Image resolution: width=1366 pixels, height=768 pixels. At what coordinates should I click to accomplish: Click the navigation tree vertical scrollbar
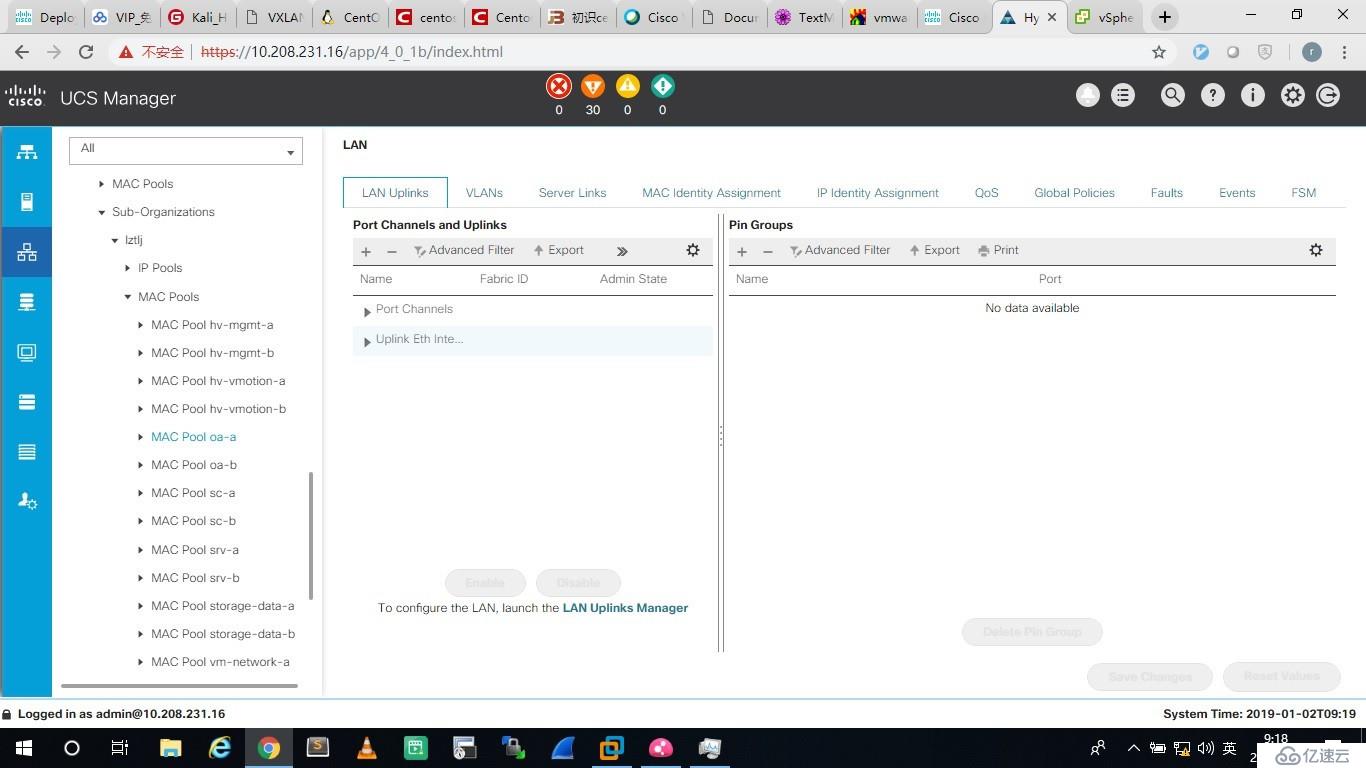[x=311, y=536]
